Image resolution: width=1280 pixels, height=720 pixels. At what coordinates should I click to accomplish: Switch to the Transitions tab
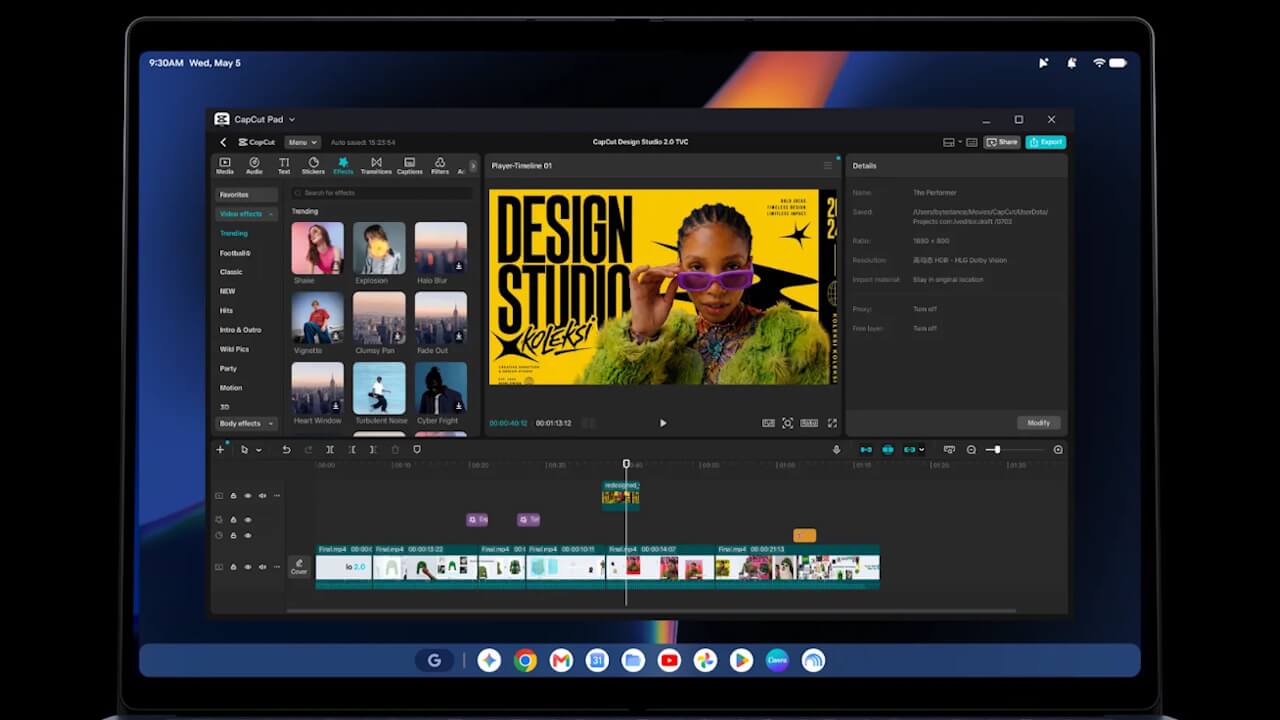click(x=376, y=166)
